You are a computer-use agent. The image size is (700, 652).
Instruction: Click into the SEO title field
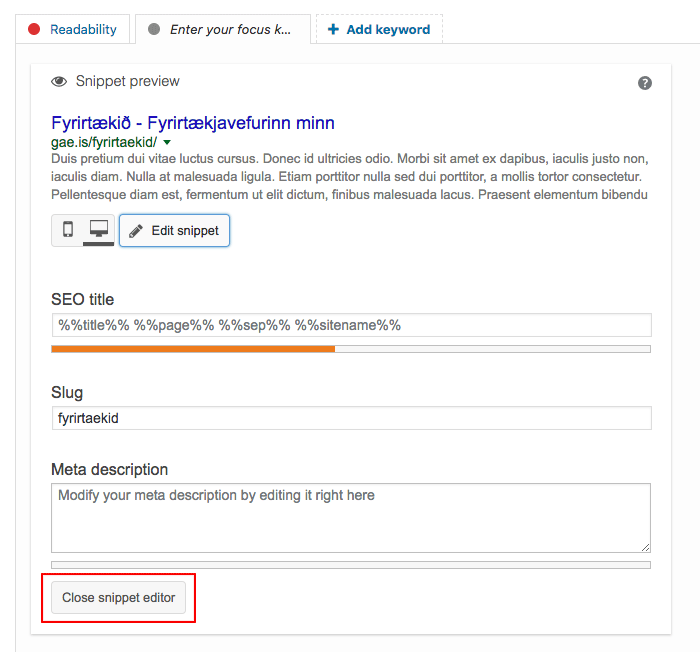351,325
